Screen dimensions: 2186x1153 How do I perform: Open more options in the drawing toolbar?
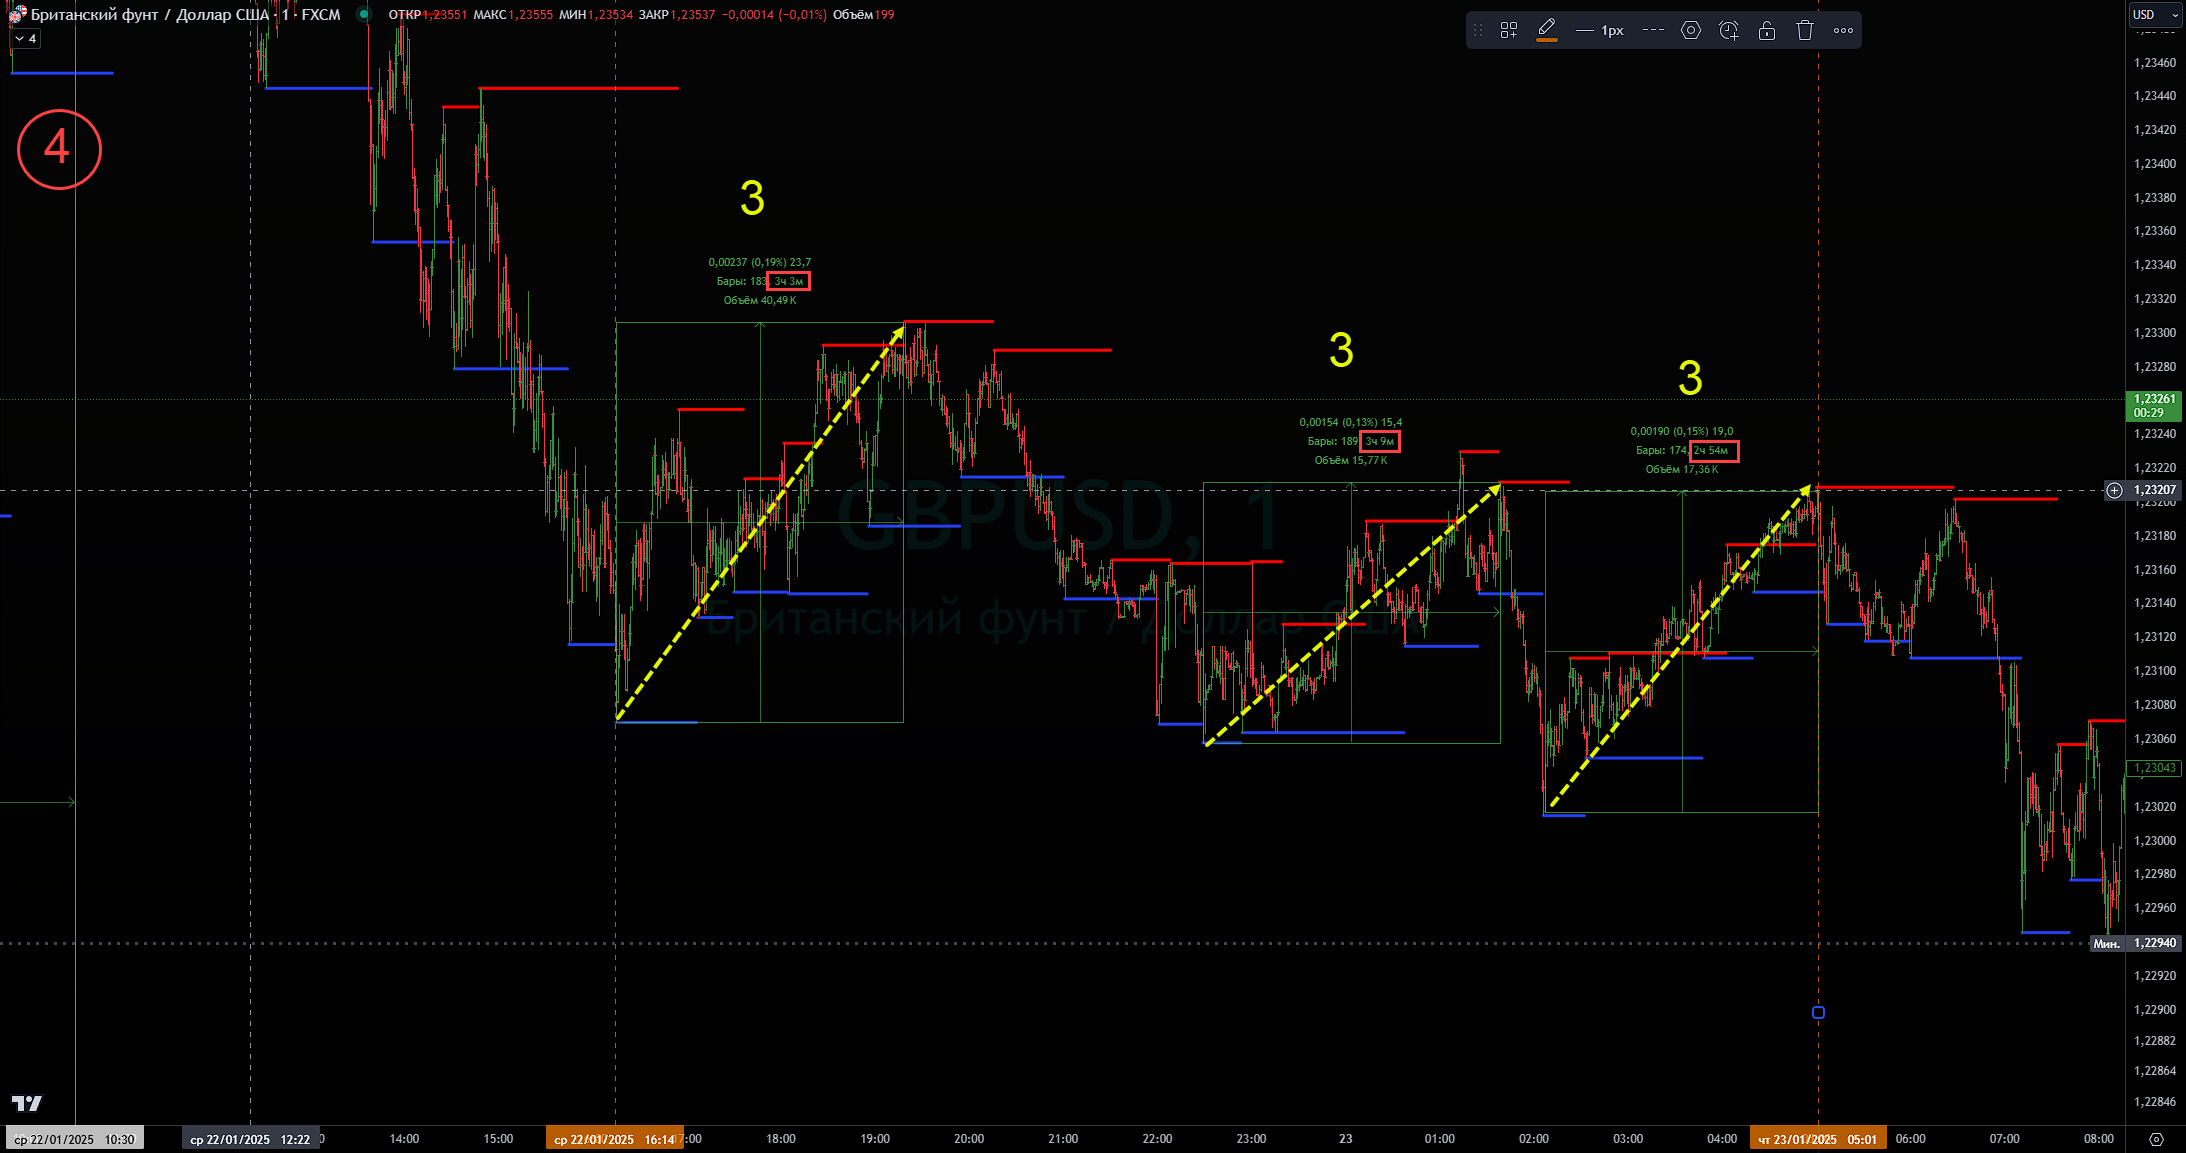[1843, 30]
